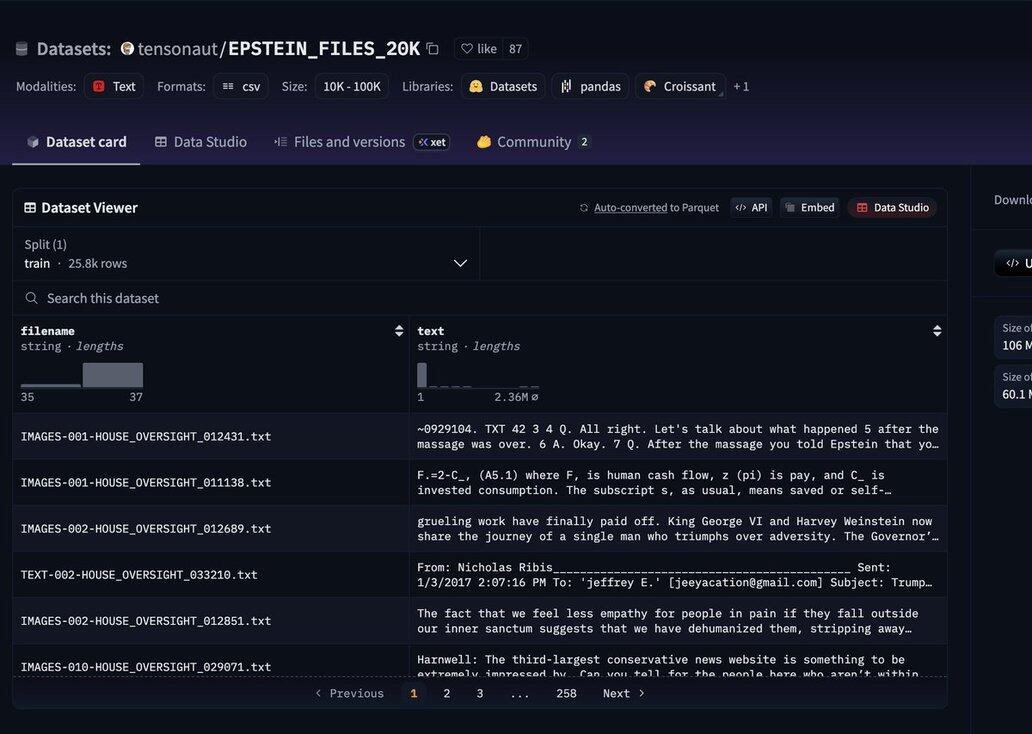Viewport: 1032px width, 734px height.
Task: Like the dataset with the heart button
Action: tap(479, 49)
